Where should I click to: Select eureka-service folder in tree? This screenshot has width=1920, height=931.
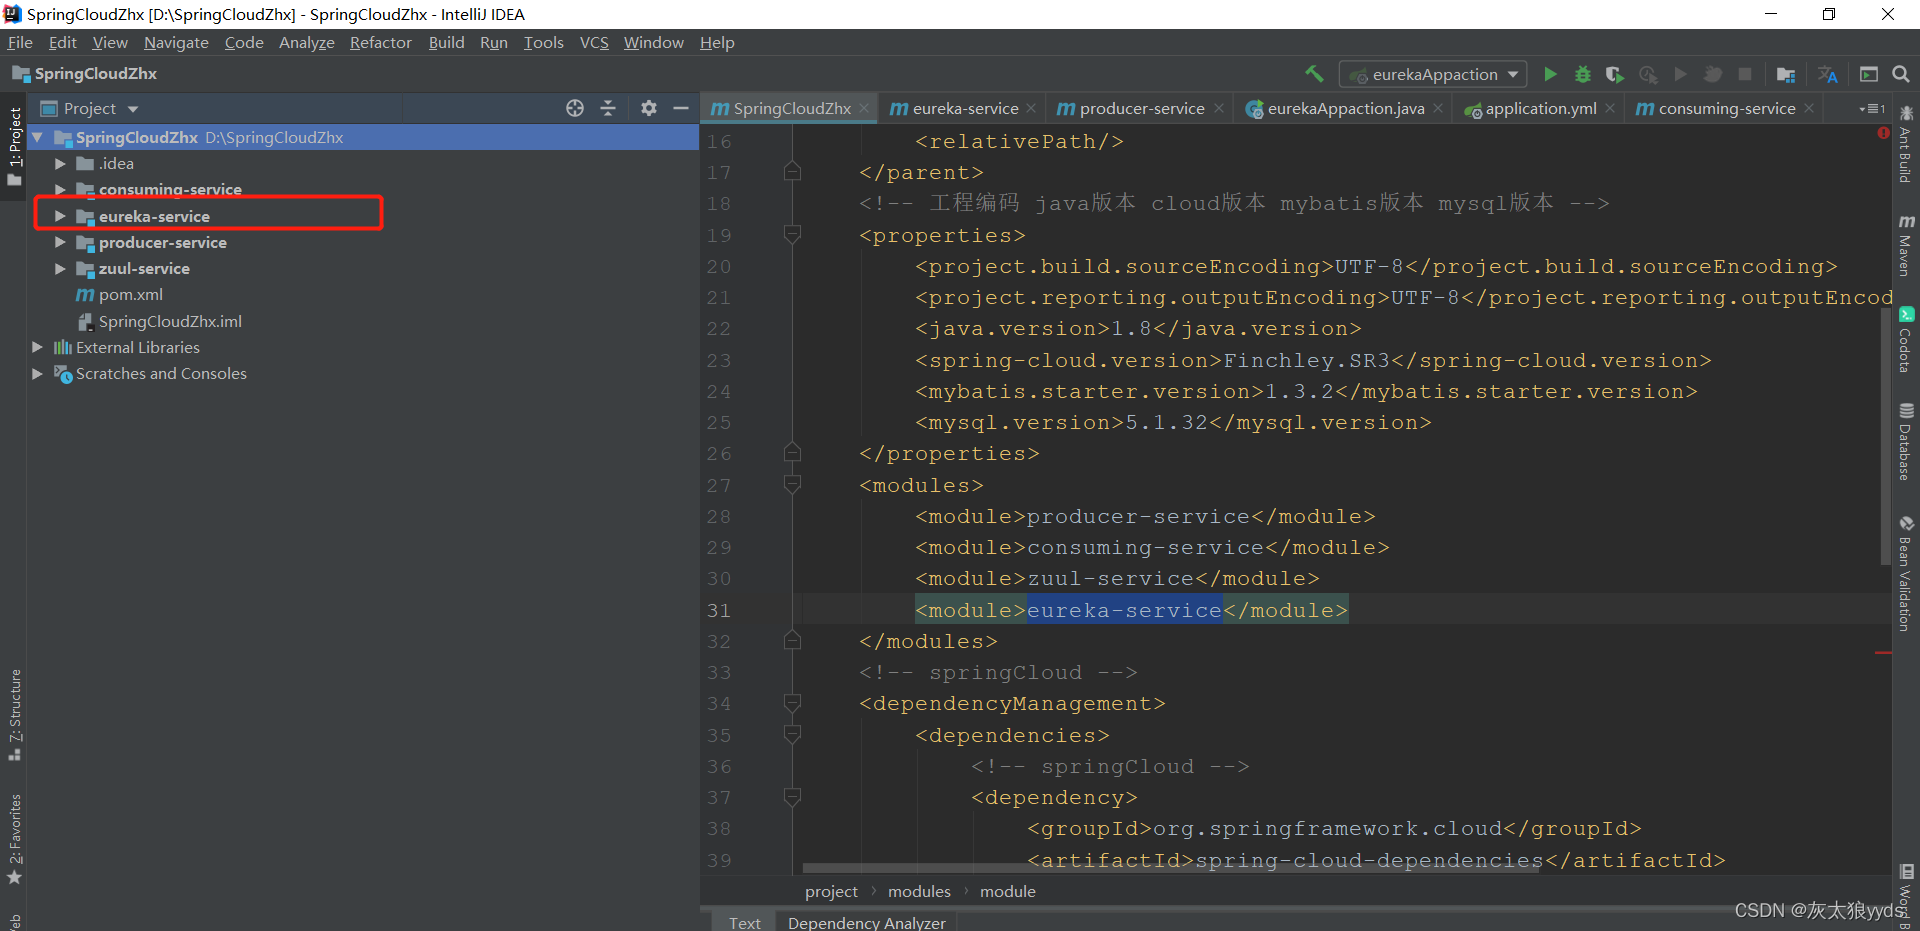click(154, 216)
